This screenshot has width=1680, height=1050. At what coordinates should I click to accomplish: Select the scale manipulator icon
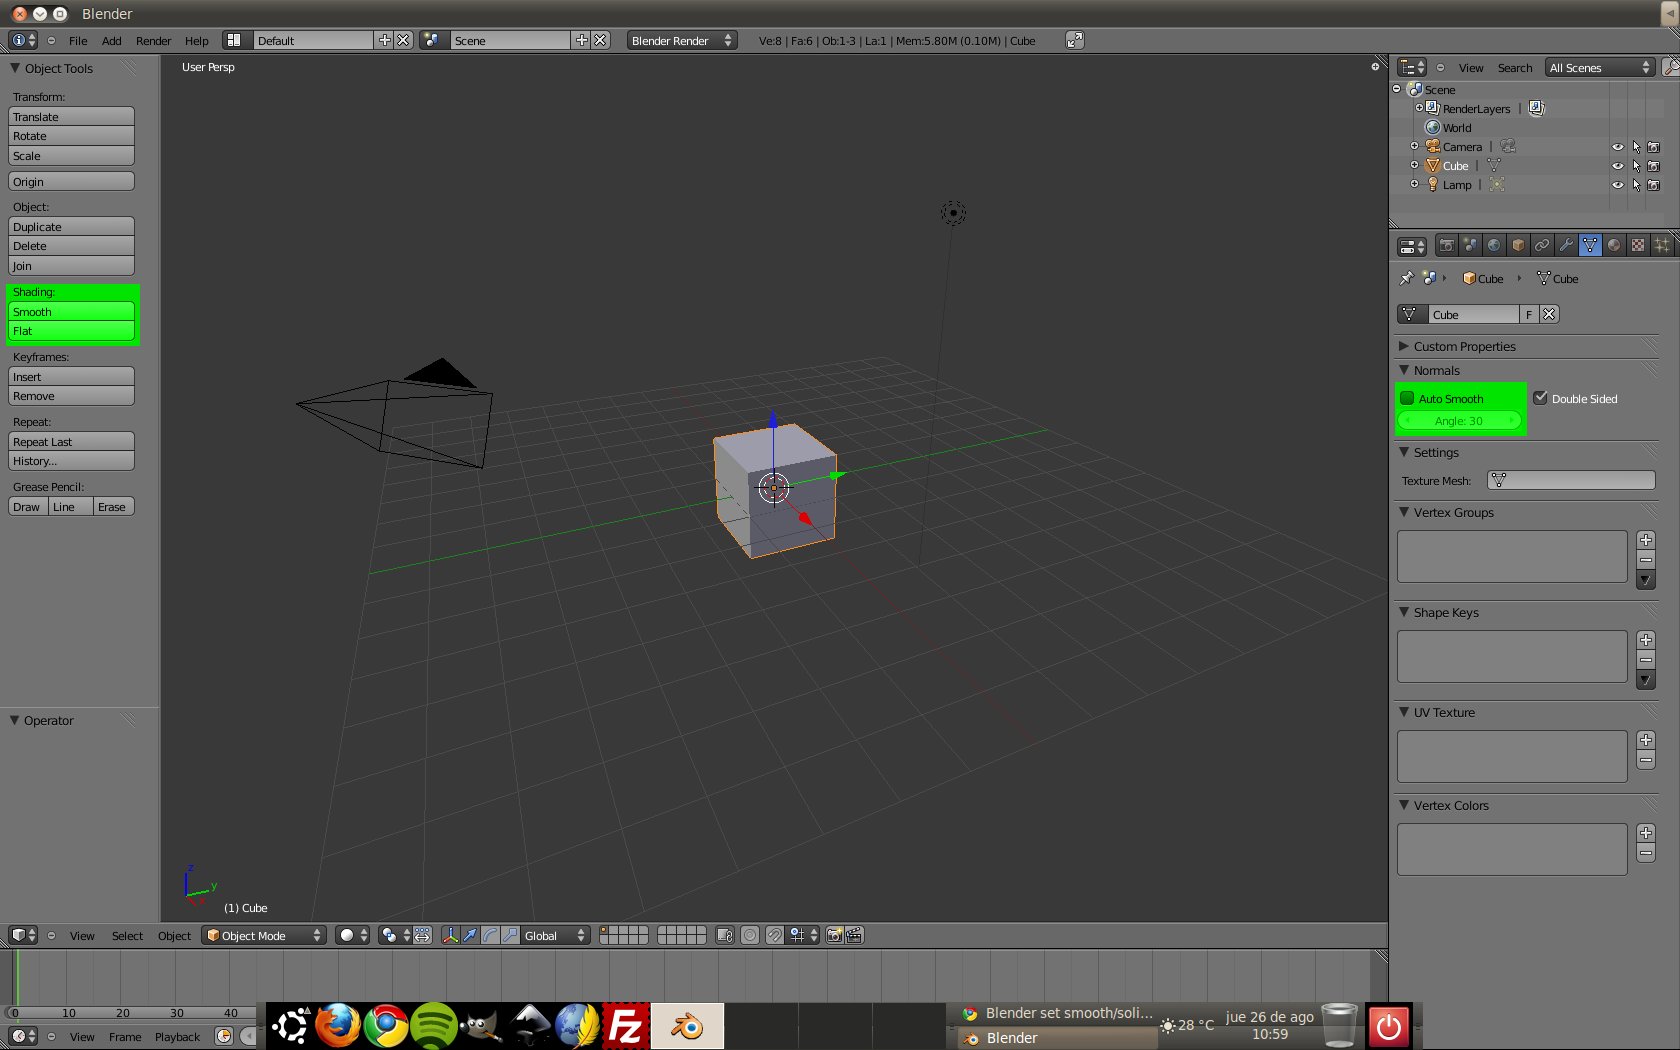pyautogui.click(x=510, y=935)
